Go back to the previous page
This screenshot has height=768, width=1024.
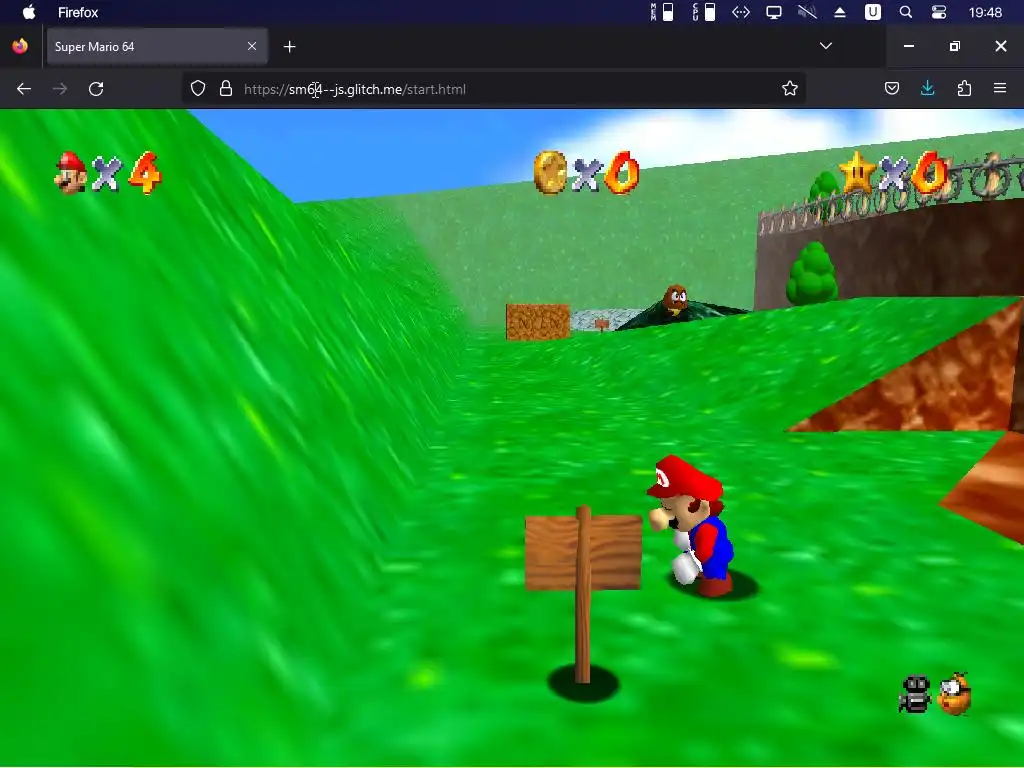(x=24, y=89)
